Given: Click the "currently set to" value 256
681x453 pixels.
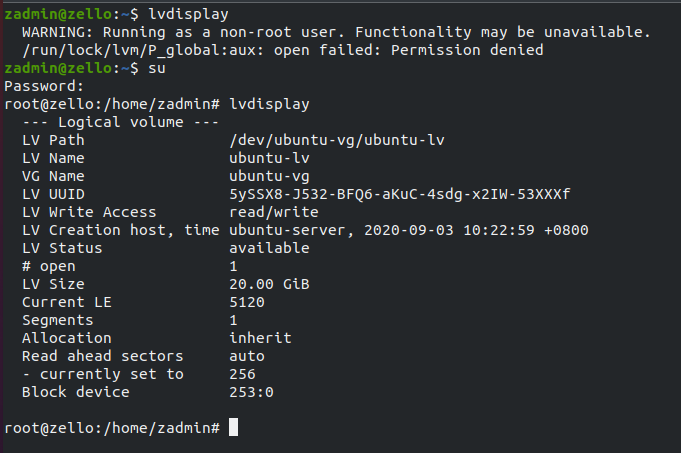Looking at the screenshot, I should (x=242, y=374).
